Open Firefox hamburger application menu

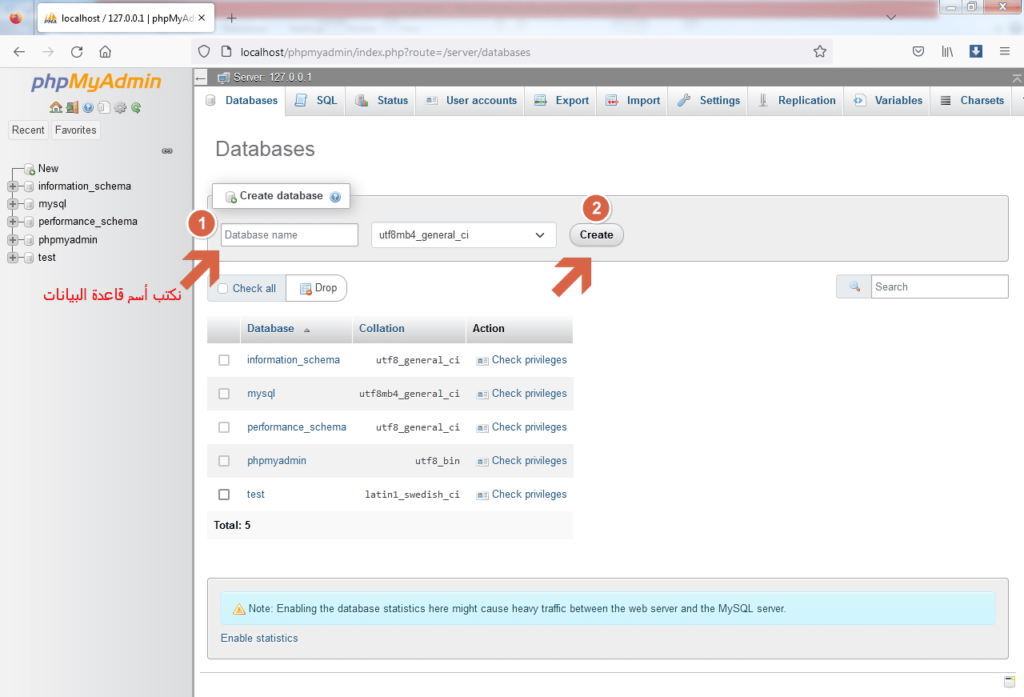[1004, 52]
